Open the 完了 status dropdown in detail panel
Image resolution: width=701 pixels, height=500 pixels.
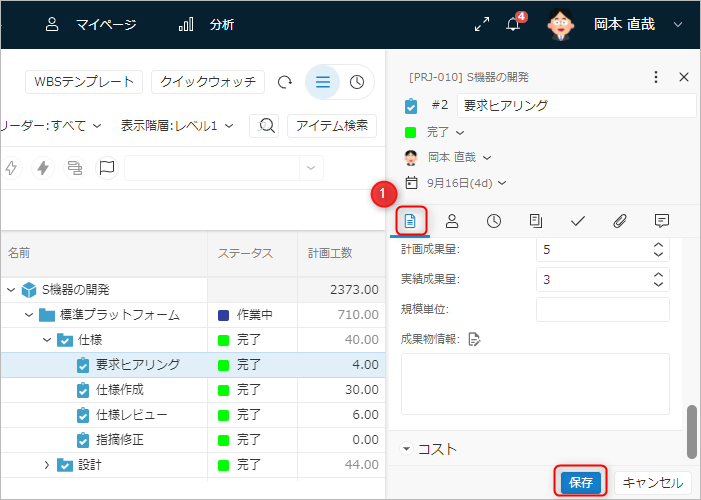coord(445,132)
